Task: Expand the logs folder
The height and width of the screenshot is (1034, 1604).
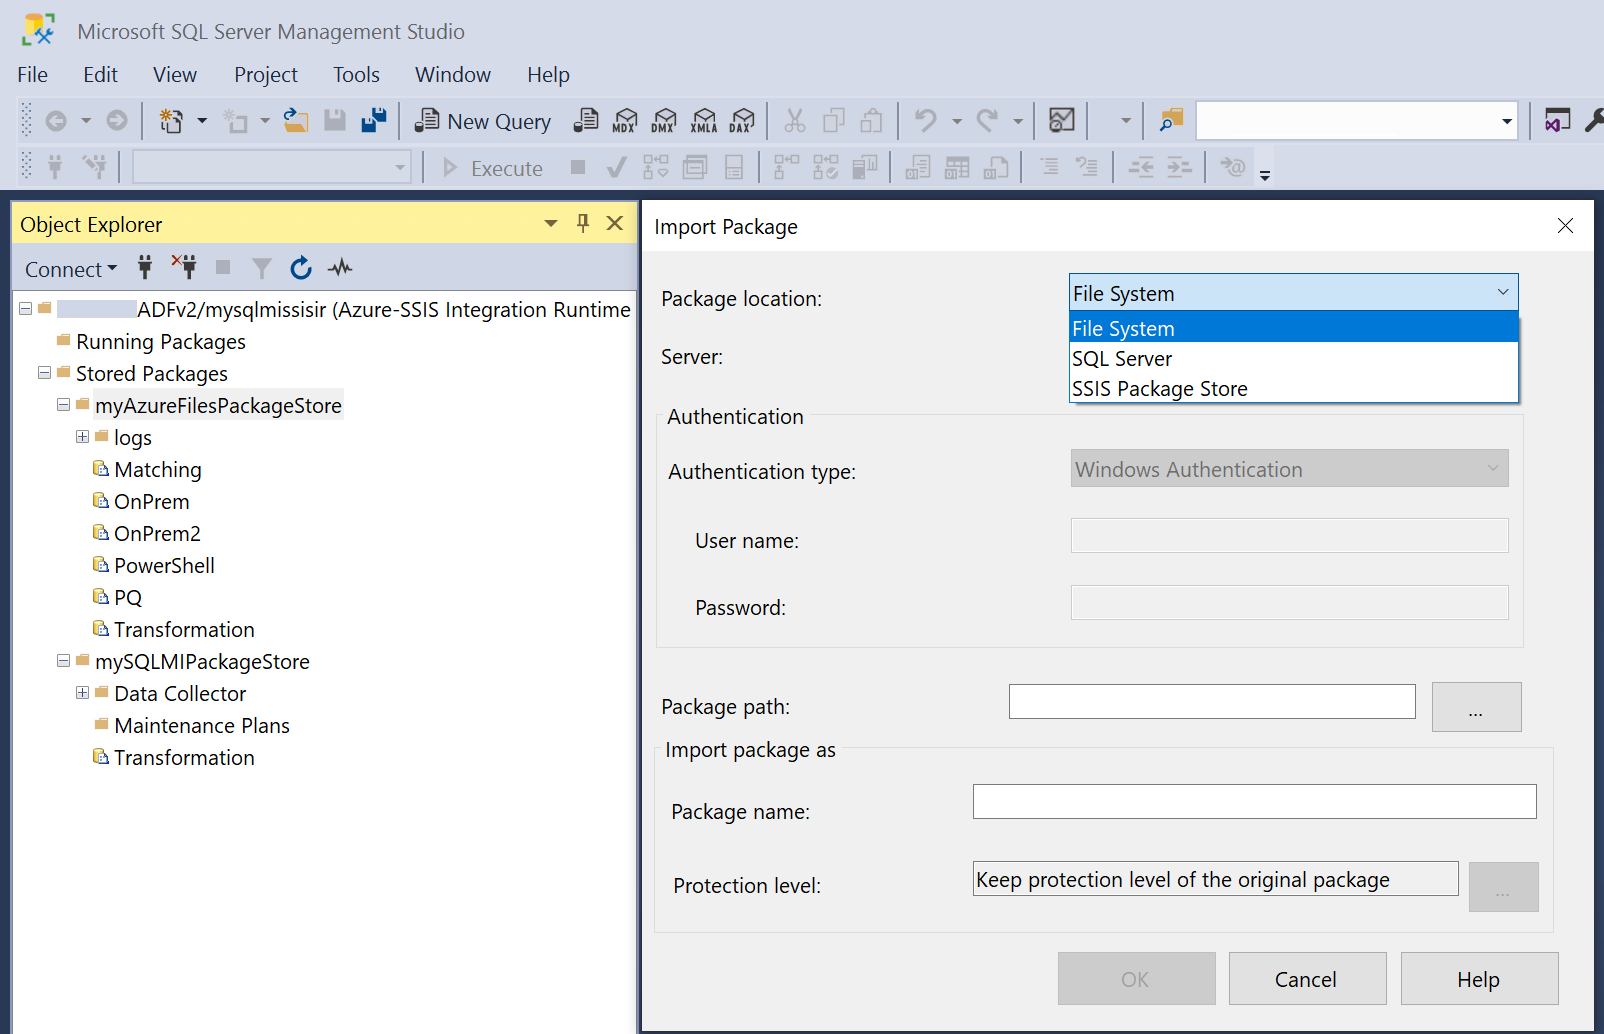Action: [x=83, y=437]
